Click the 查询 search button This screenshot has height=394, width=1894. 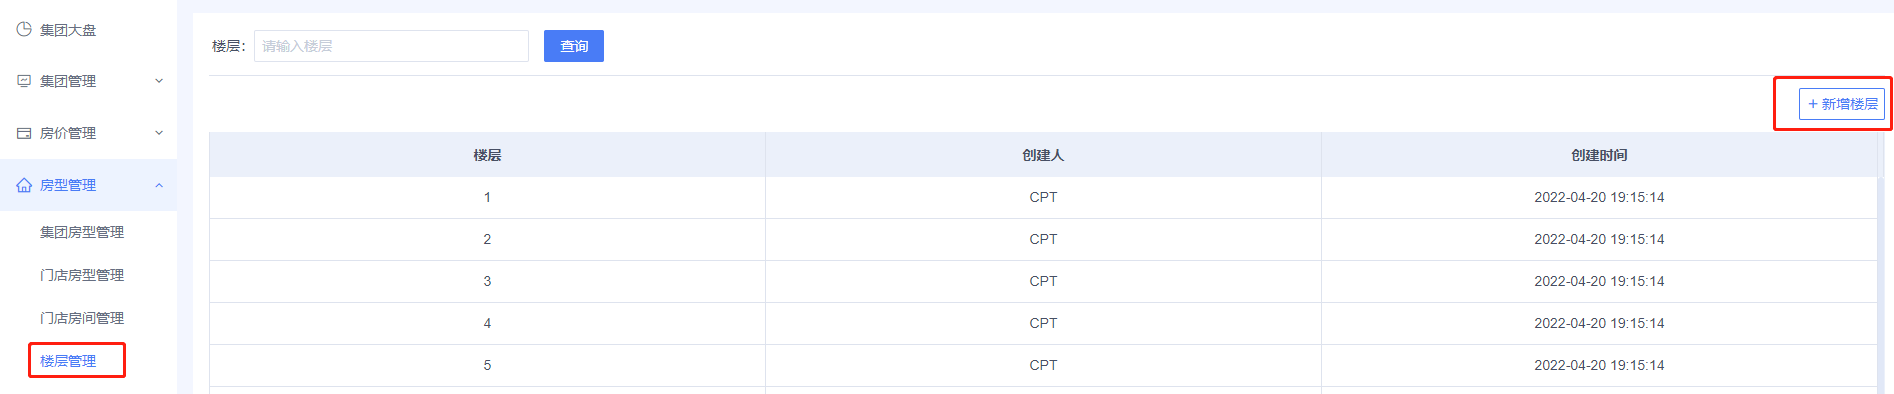[574, 46]
